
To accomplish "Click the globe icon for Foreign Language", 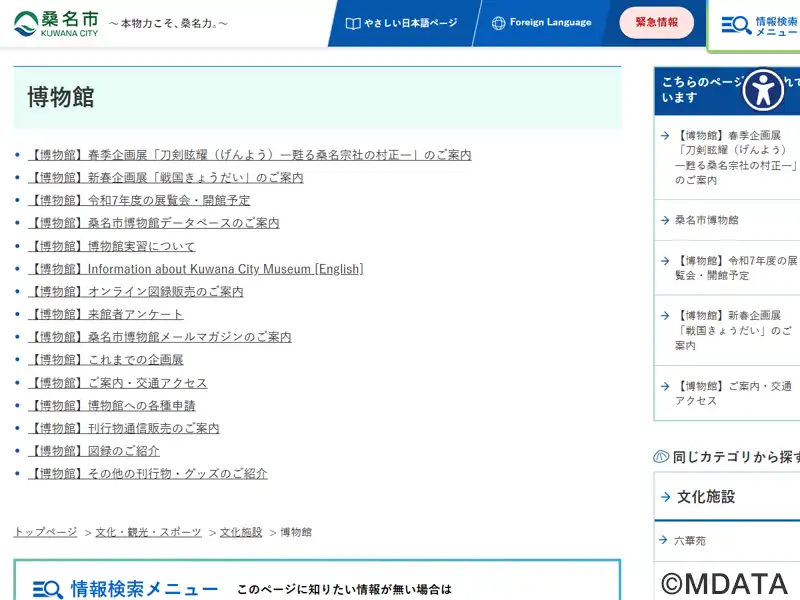I will pos(498,23).
